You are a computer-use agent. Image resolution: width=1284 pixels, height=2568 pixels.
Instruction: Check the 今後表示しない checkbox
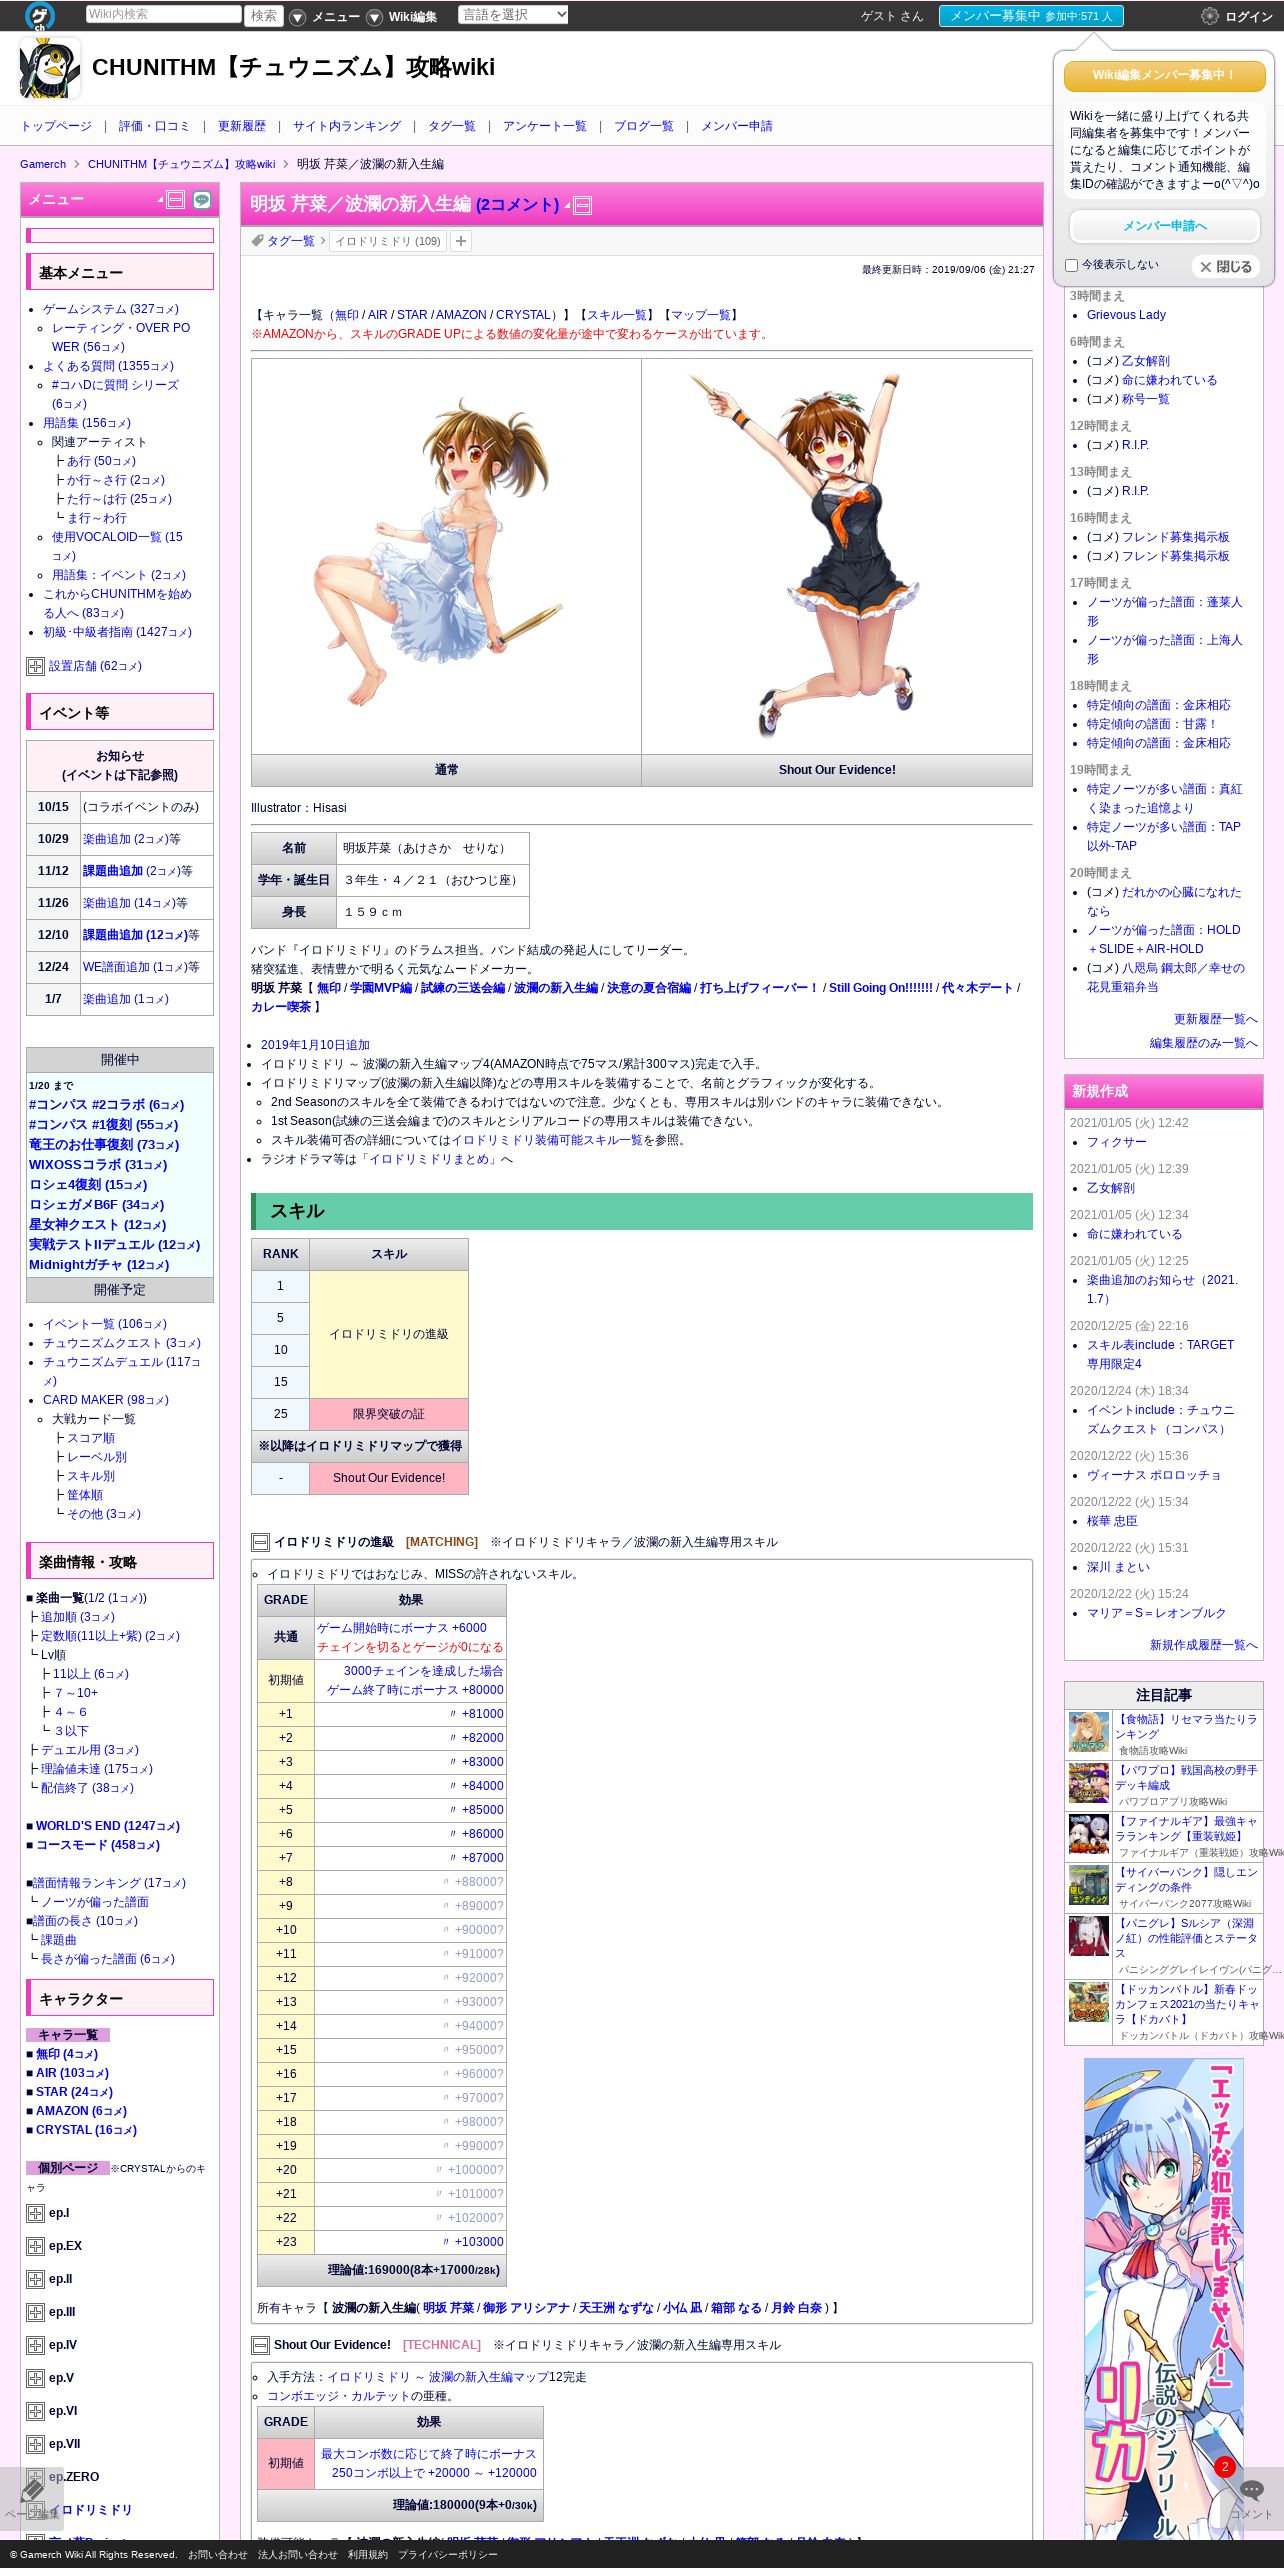point(1072,265)
